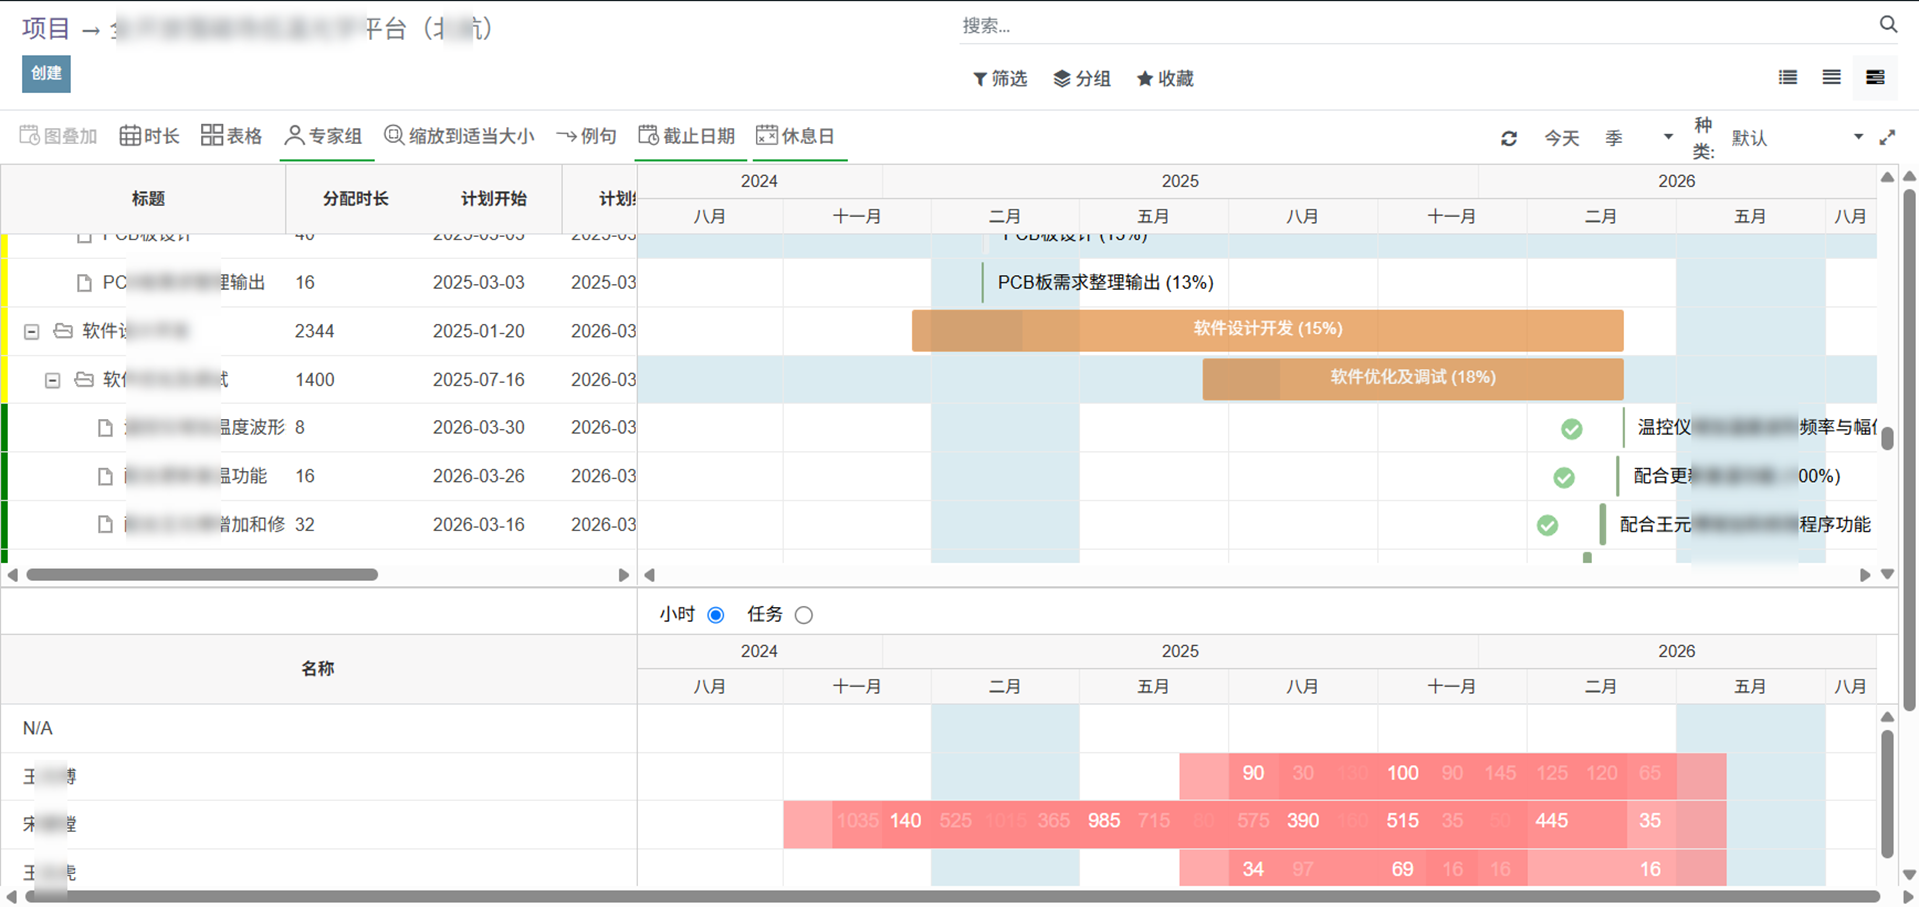The height and width of the screenshot is (907, 1919).
Task: Click the 软件优化及调试 (18%) progress bar
Action: coord(1412,379)
